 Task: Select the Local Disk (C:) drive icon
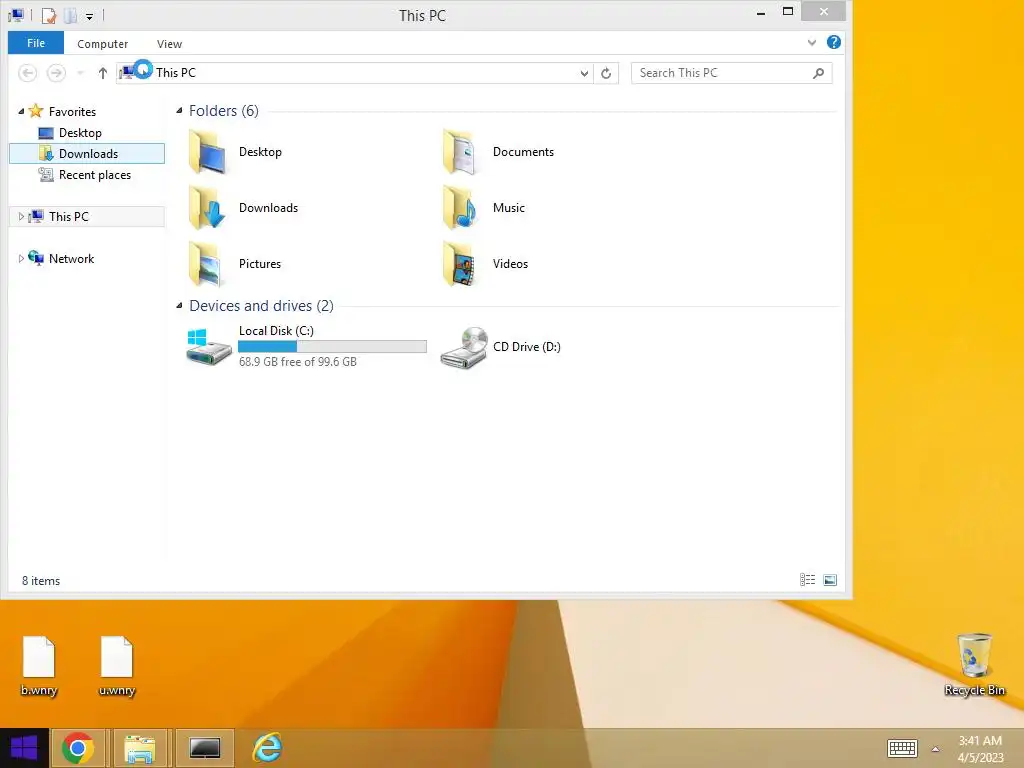click(208, 347)
